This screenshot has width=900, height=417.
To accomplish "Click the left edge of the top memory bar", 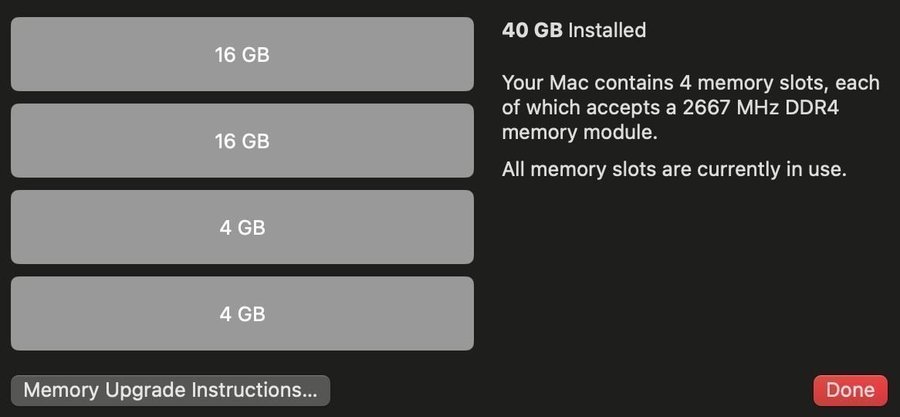I will pyautogui.click(x=20, y=54).
